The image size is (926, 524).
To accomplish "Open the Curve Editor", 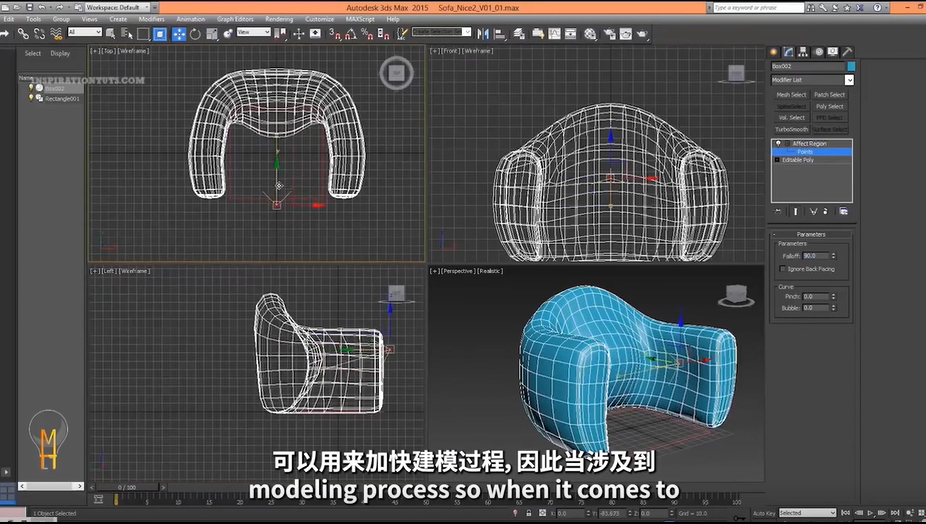I will (x=555, y=34).
